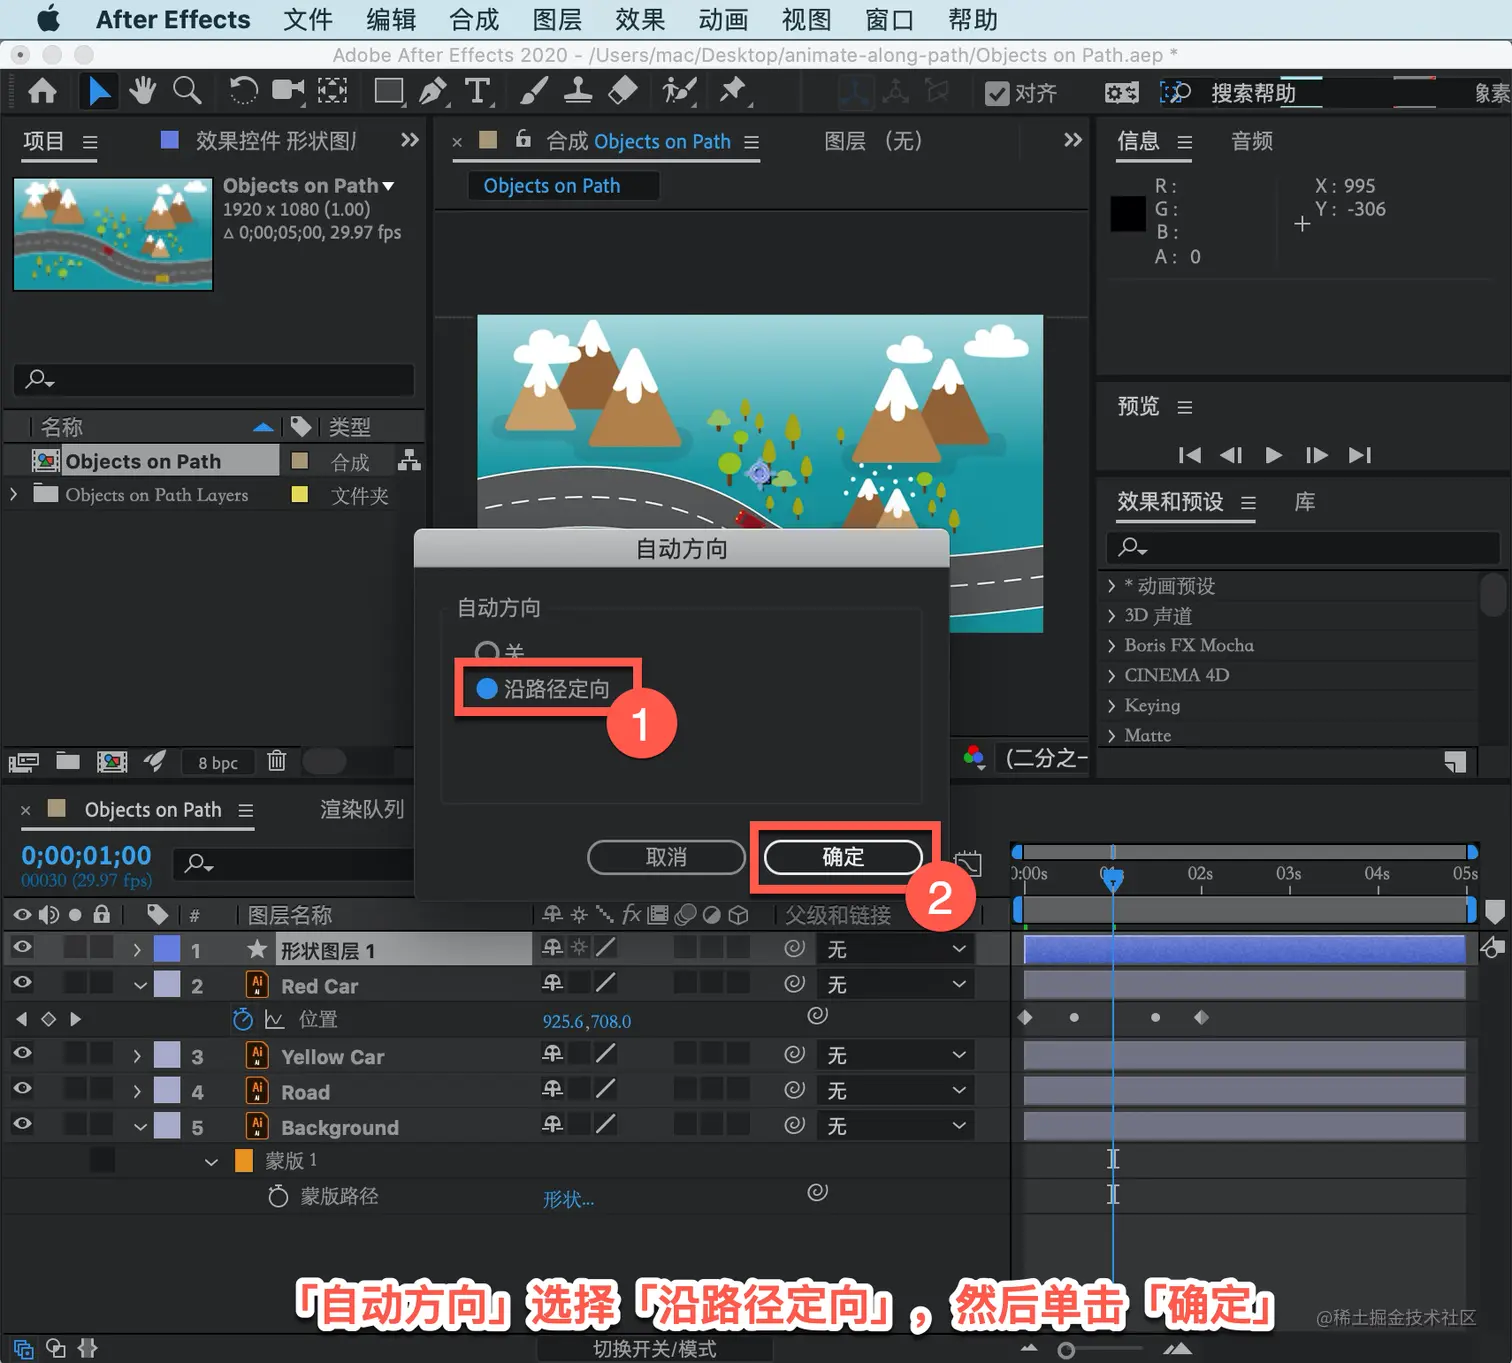This screenshot has height=1363, width=1512.
Task: Click the timeline zoom slider handle
Action: point(1066,1351)
